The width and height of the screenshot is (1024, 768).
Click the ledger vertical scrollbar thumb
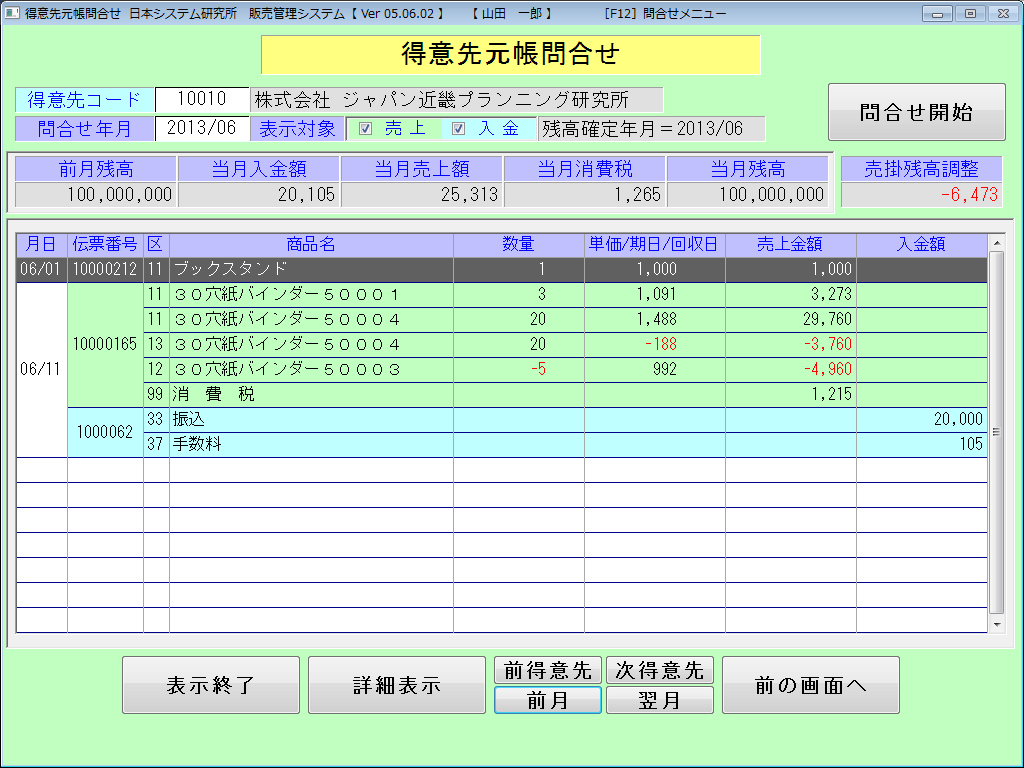pos(997,432)
